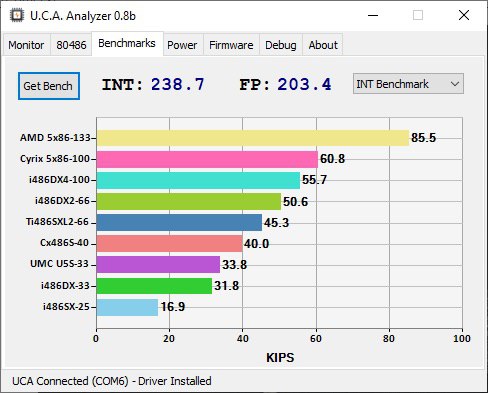The width and height of the screenshot is (488, 393).
Task: Click the Cx486S-40 axis label
Action: point(64,243)
